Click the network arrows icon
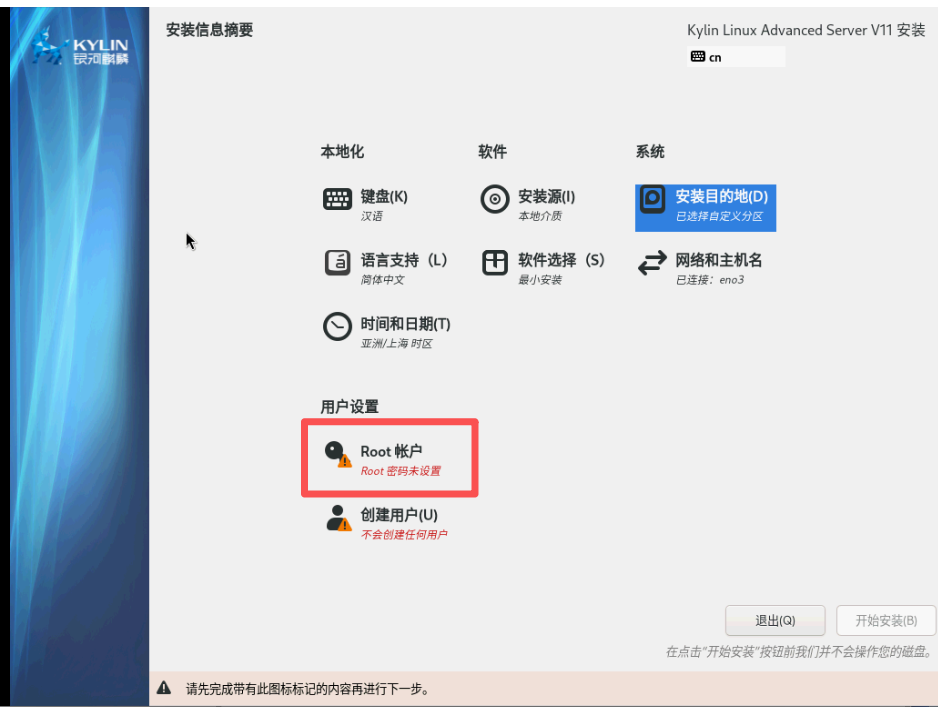 (652, 263)
